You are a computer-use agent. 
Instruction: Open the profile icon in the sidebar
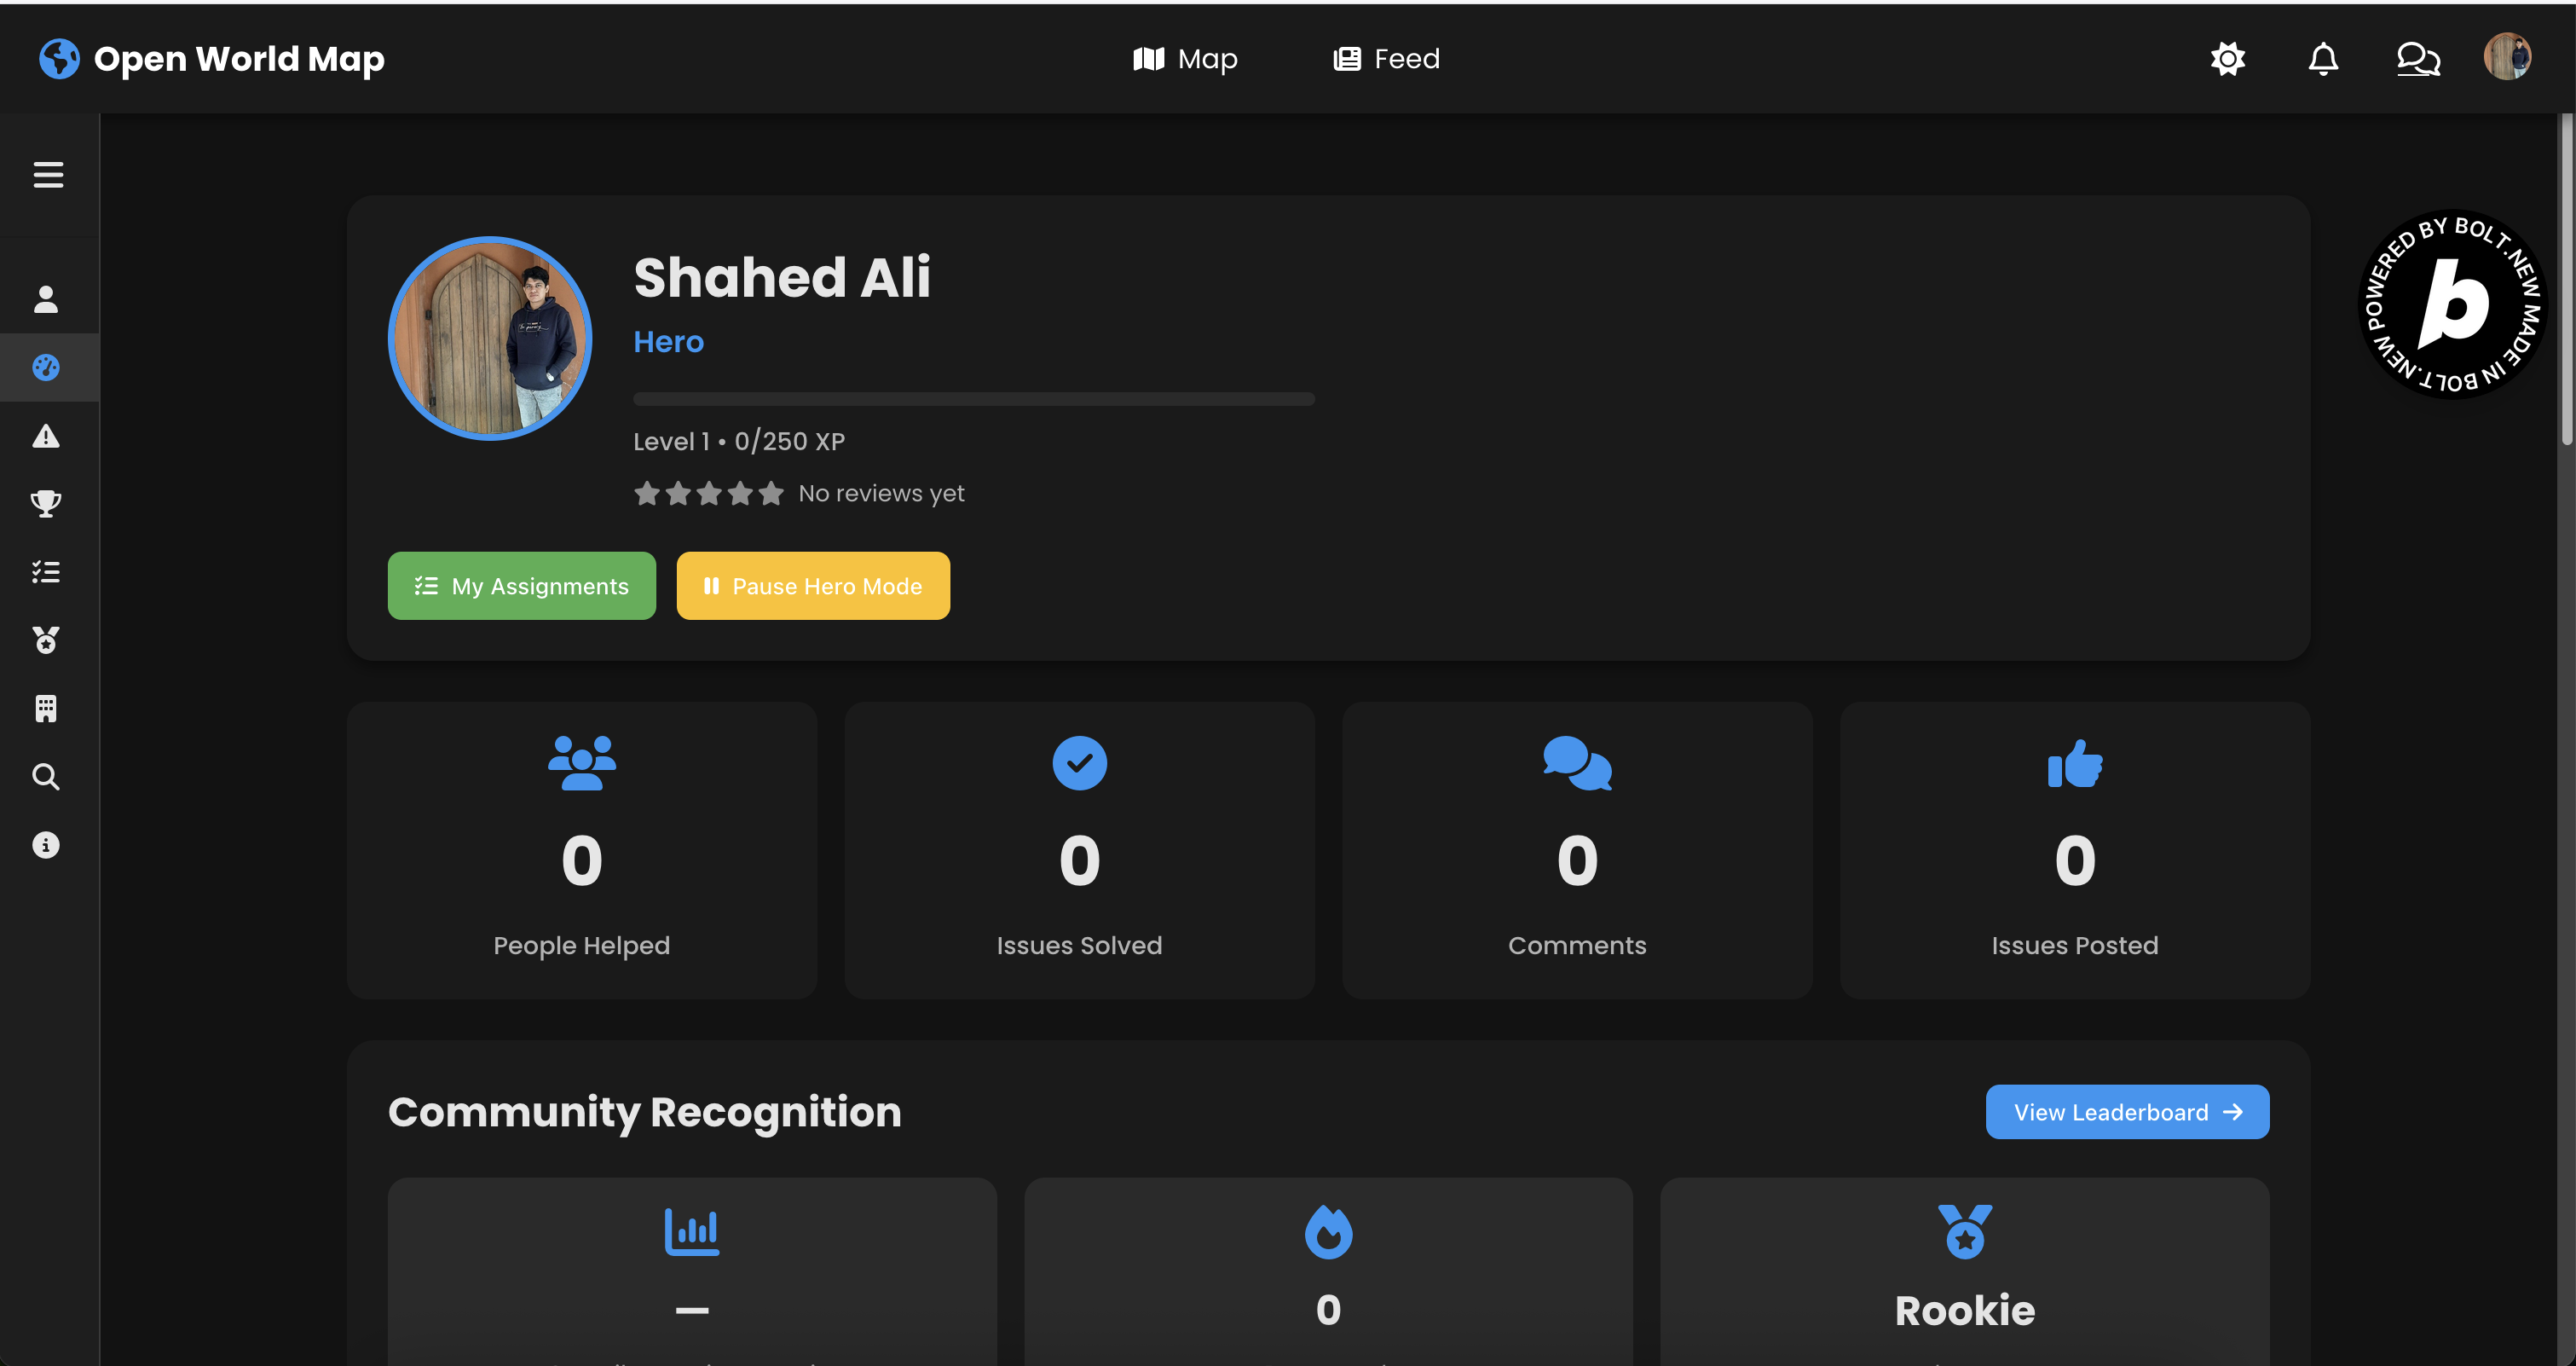coord(46,299)
